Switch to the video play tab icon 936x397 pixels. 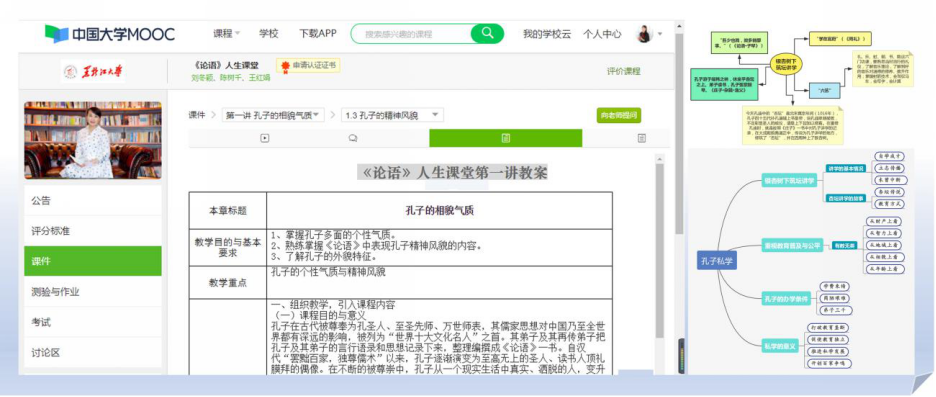tap(264, 139)
